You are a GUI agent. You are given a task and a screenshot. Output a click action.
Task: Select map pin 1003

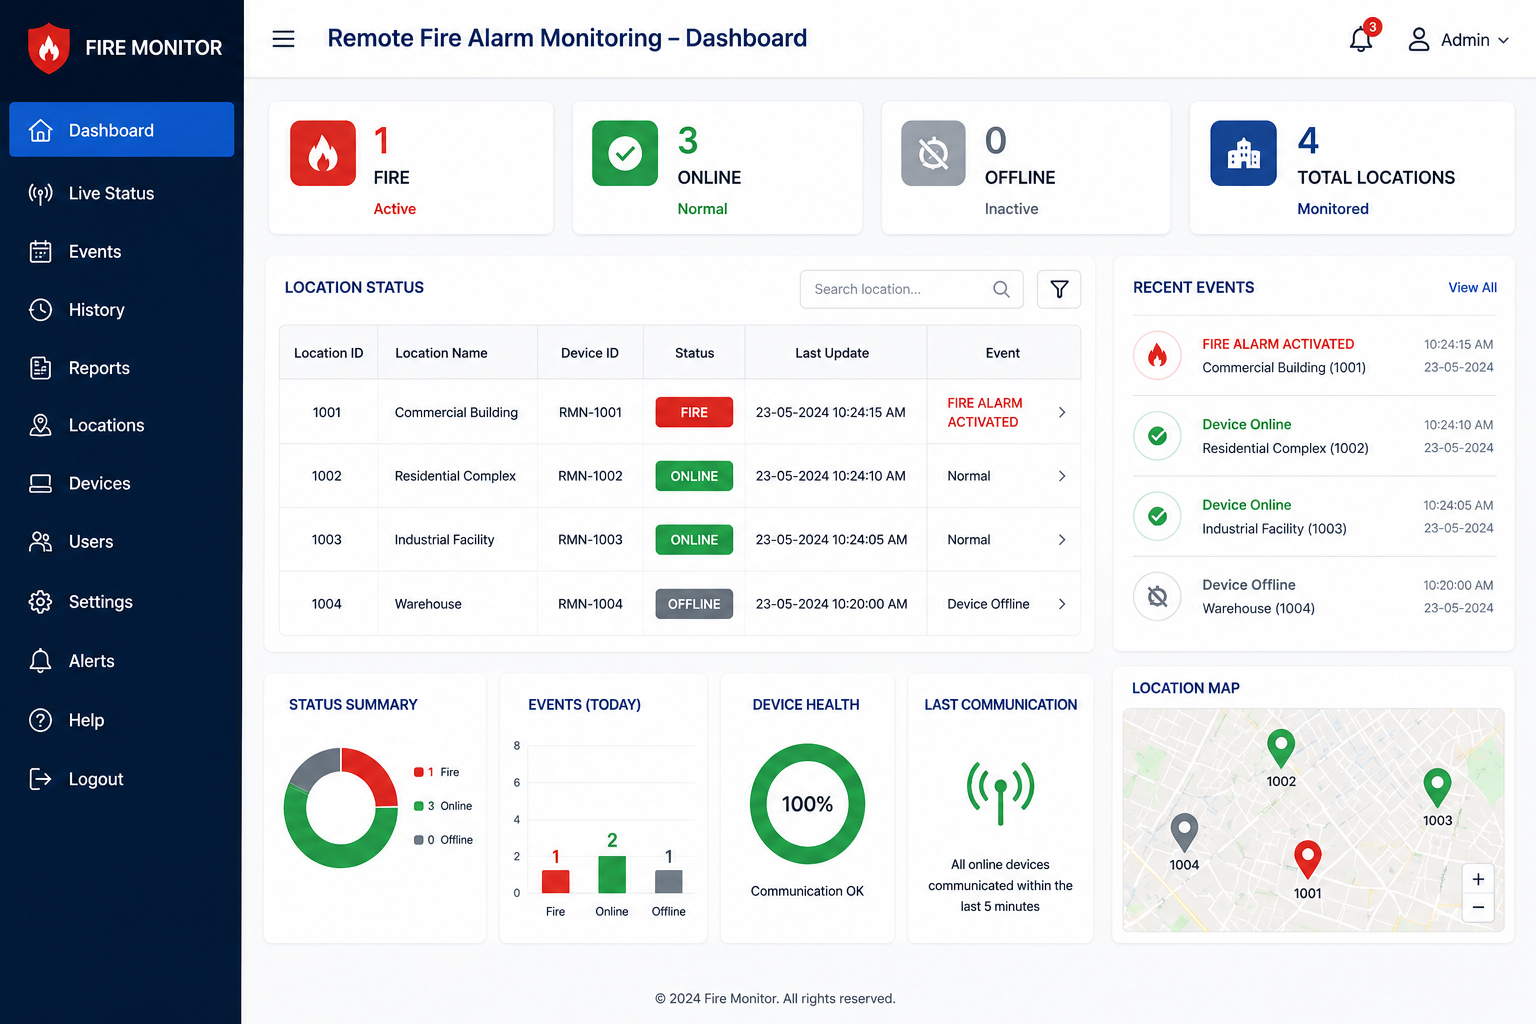(1437, 787)
